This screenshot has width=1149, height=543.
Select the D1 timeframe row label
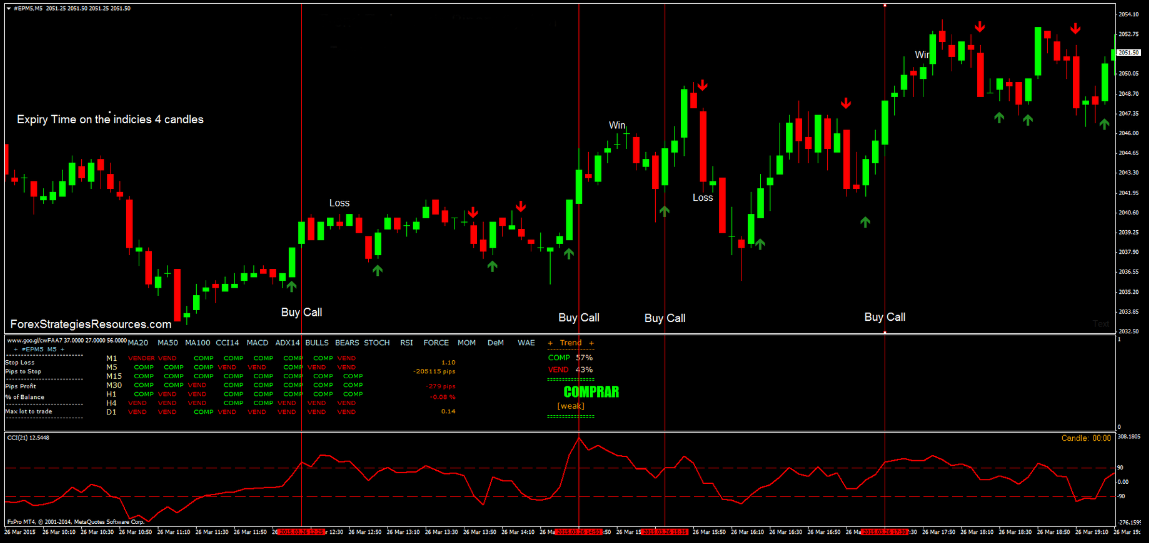coord(111,412)
